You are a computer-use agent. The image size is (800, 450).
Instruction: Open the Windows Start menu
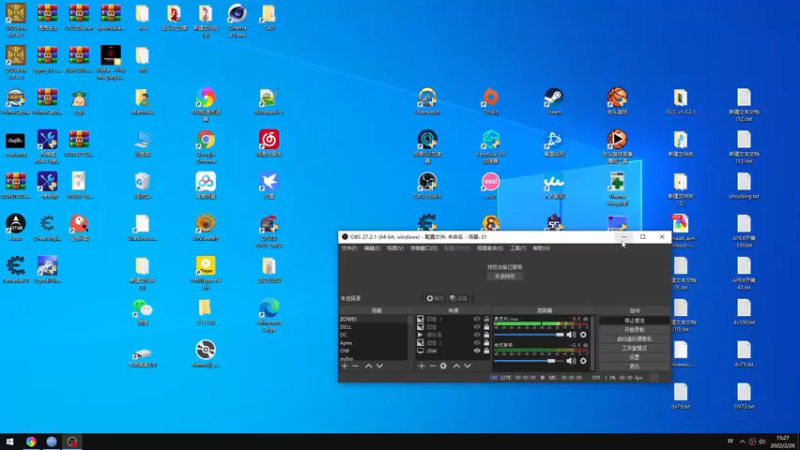point(10,441)
